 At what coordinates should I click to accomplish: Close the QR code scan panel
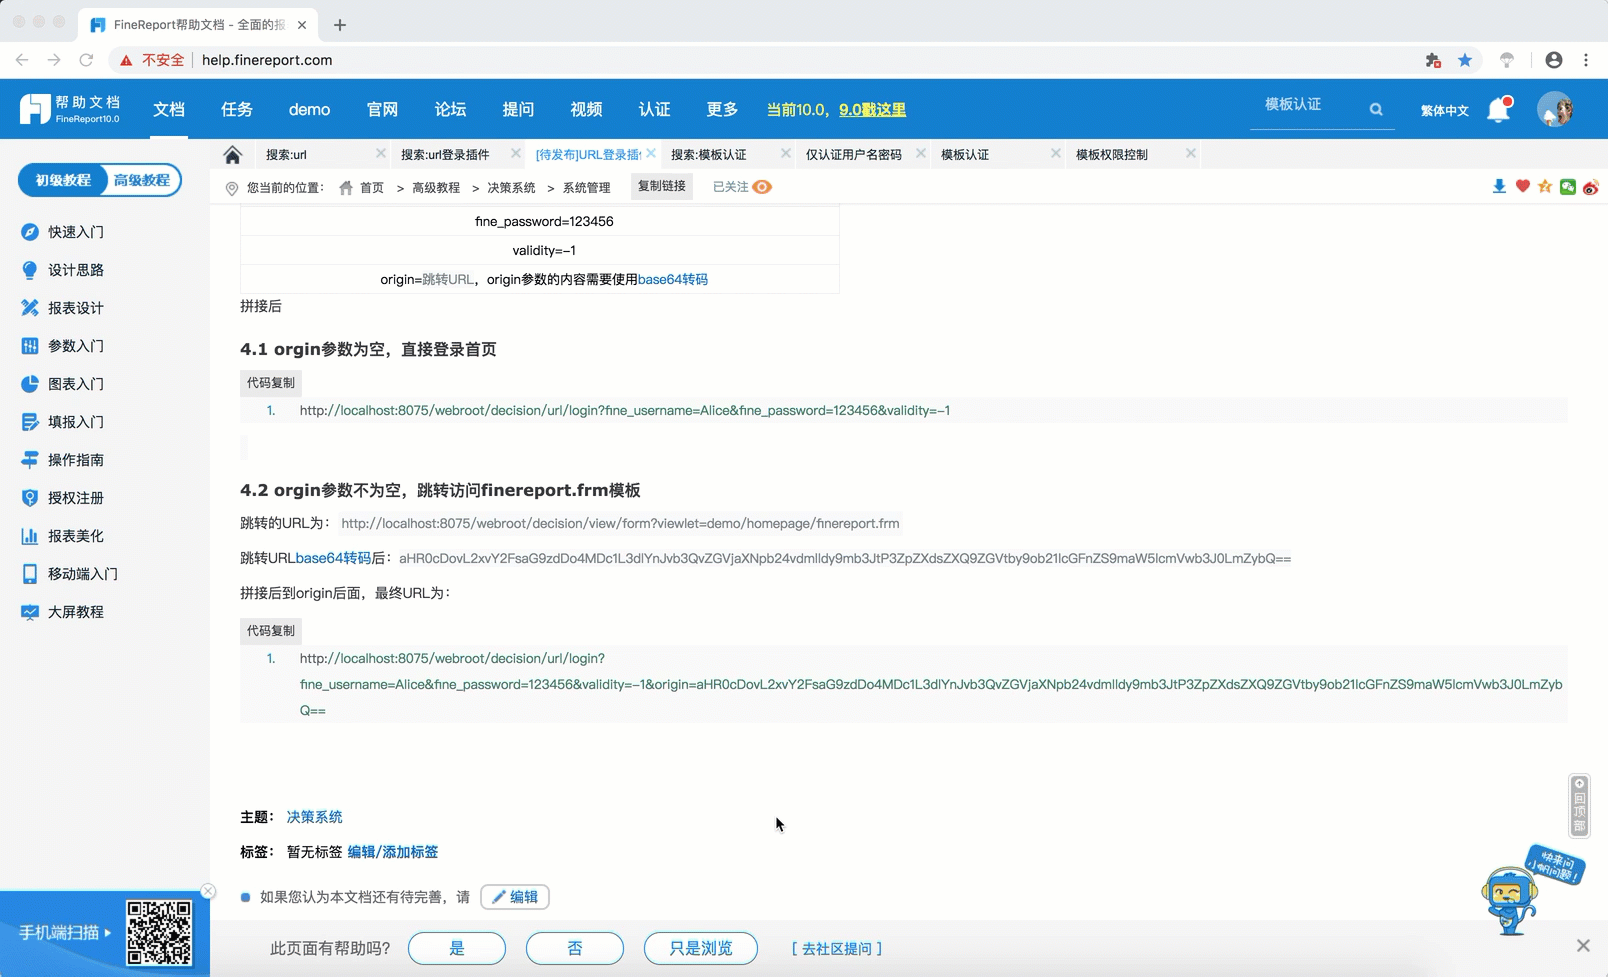point(208,891)
